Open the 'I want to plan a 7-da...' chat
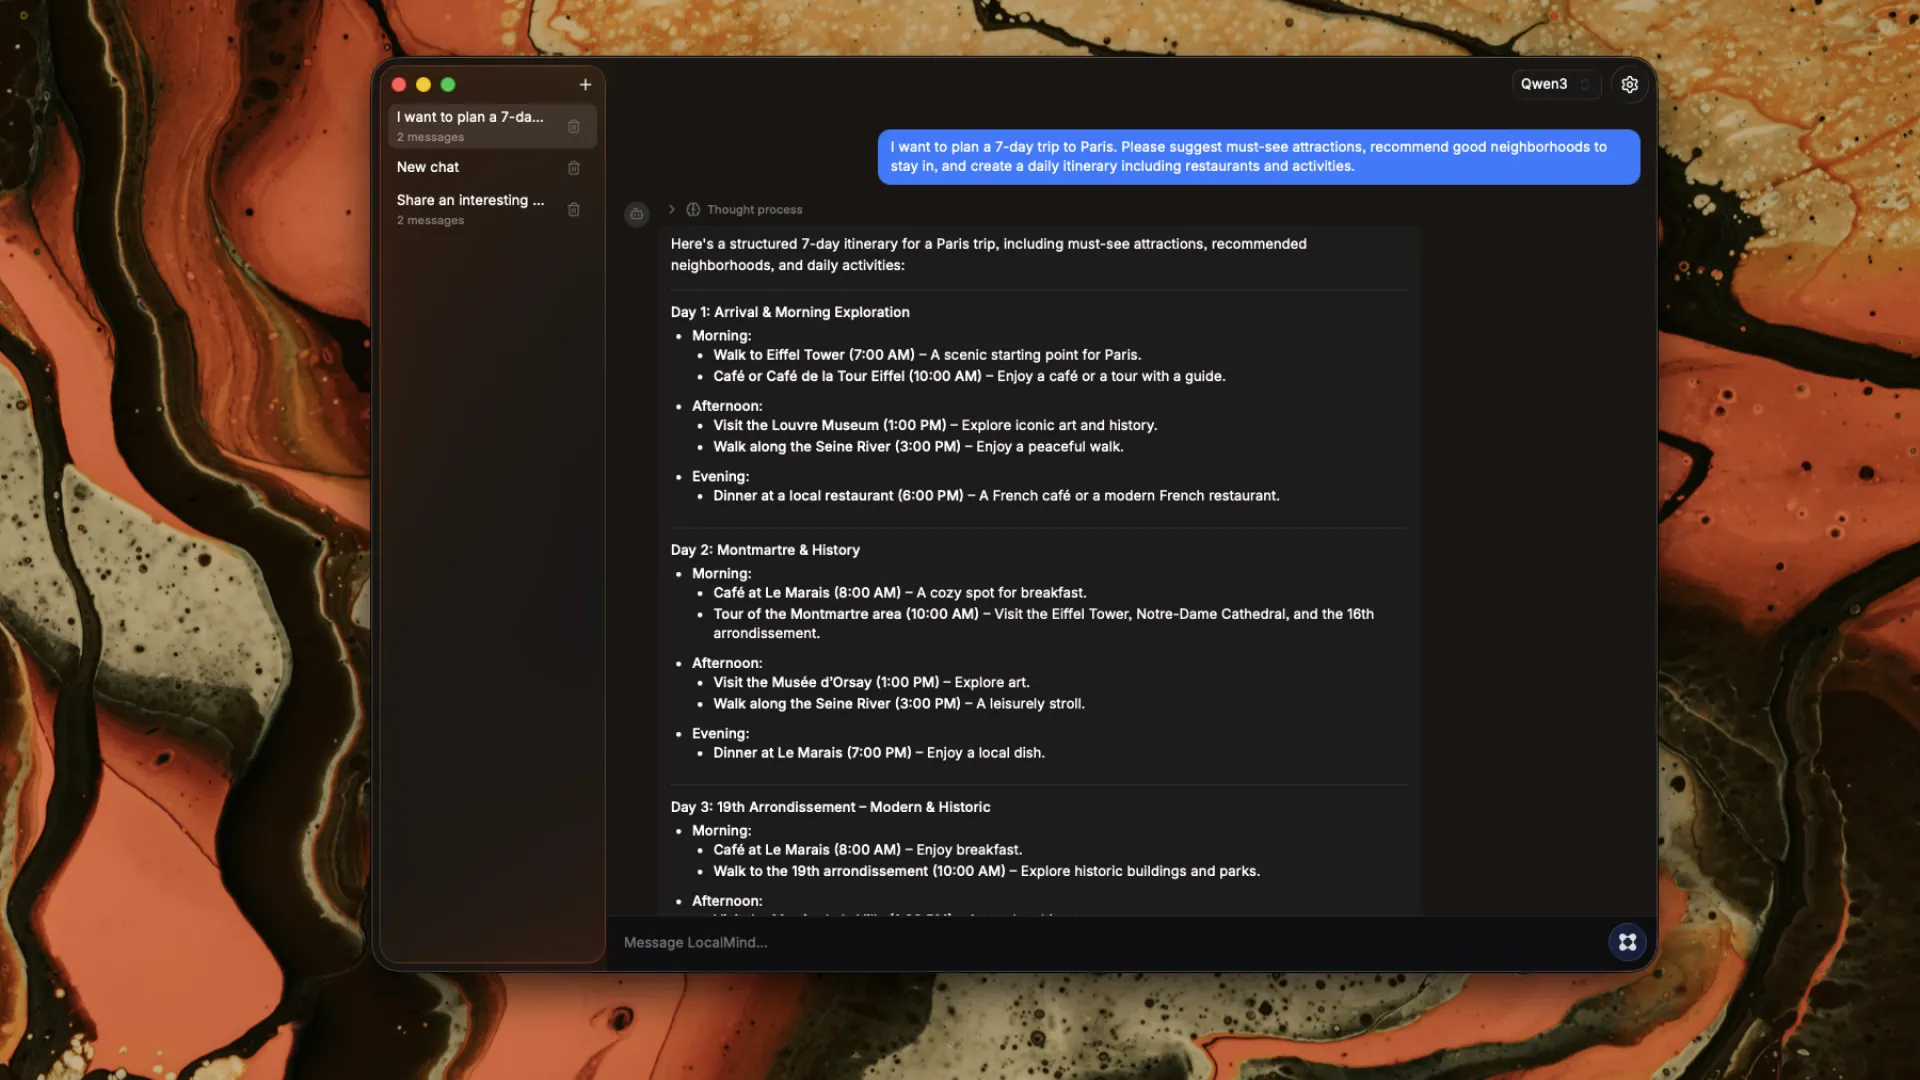Image resolution: width=1920 pixels, height=1080 pixels. [x=492, y=126]
